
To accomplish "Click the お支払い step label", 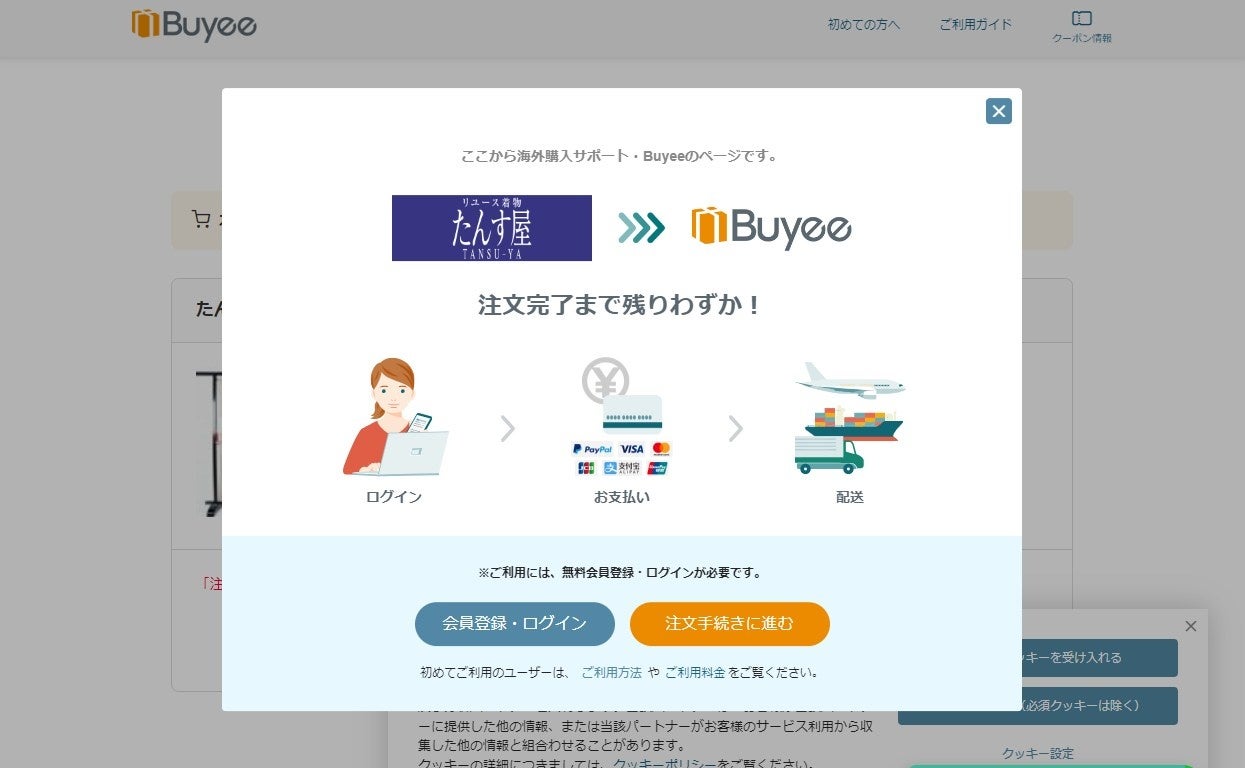I will [x=622, y=497].
